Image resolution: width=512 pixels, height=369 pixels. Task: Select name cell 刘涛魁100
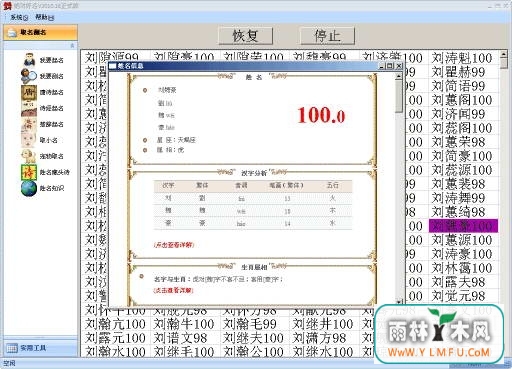[x=463, y=58]
